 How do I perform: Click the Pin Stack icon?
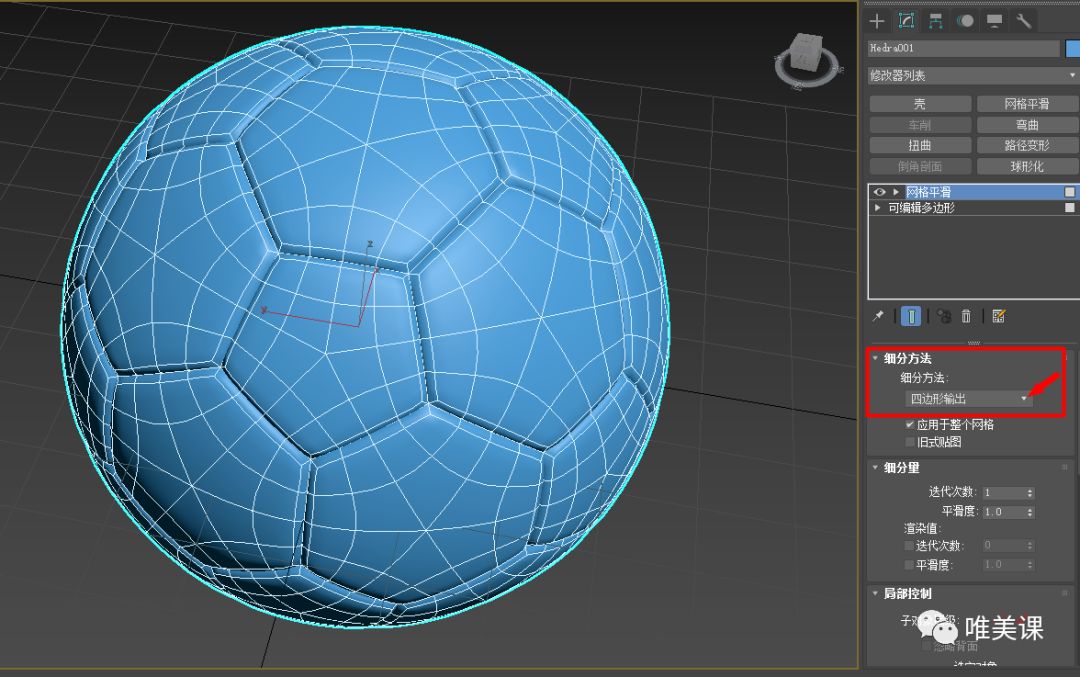pyautogui.click(x=878, y=316)
